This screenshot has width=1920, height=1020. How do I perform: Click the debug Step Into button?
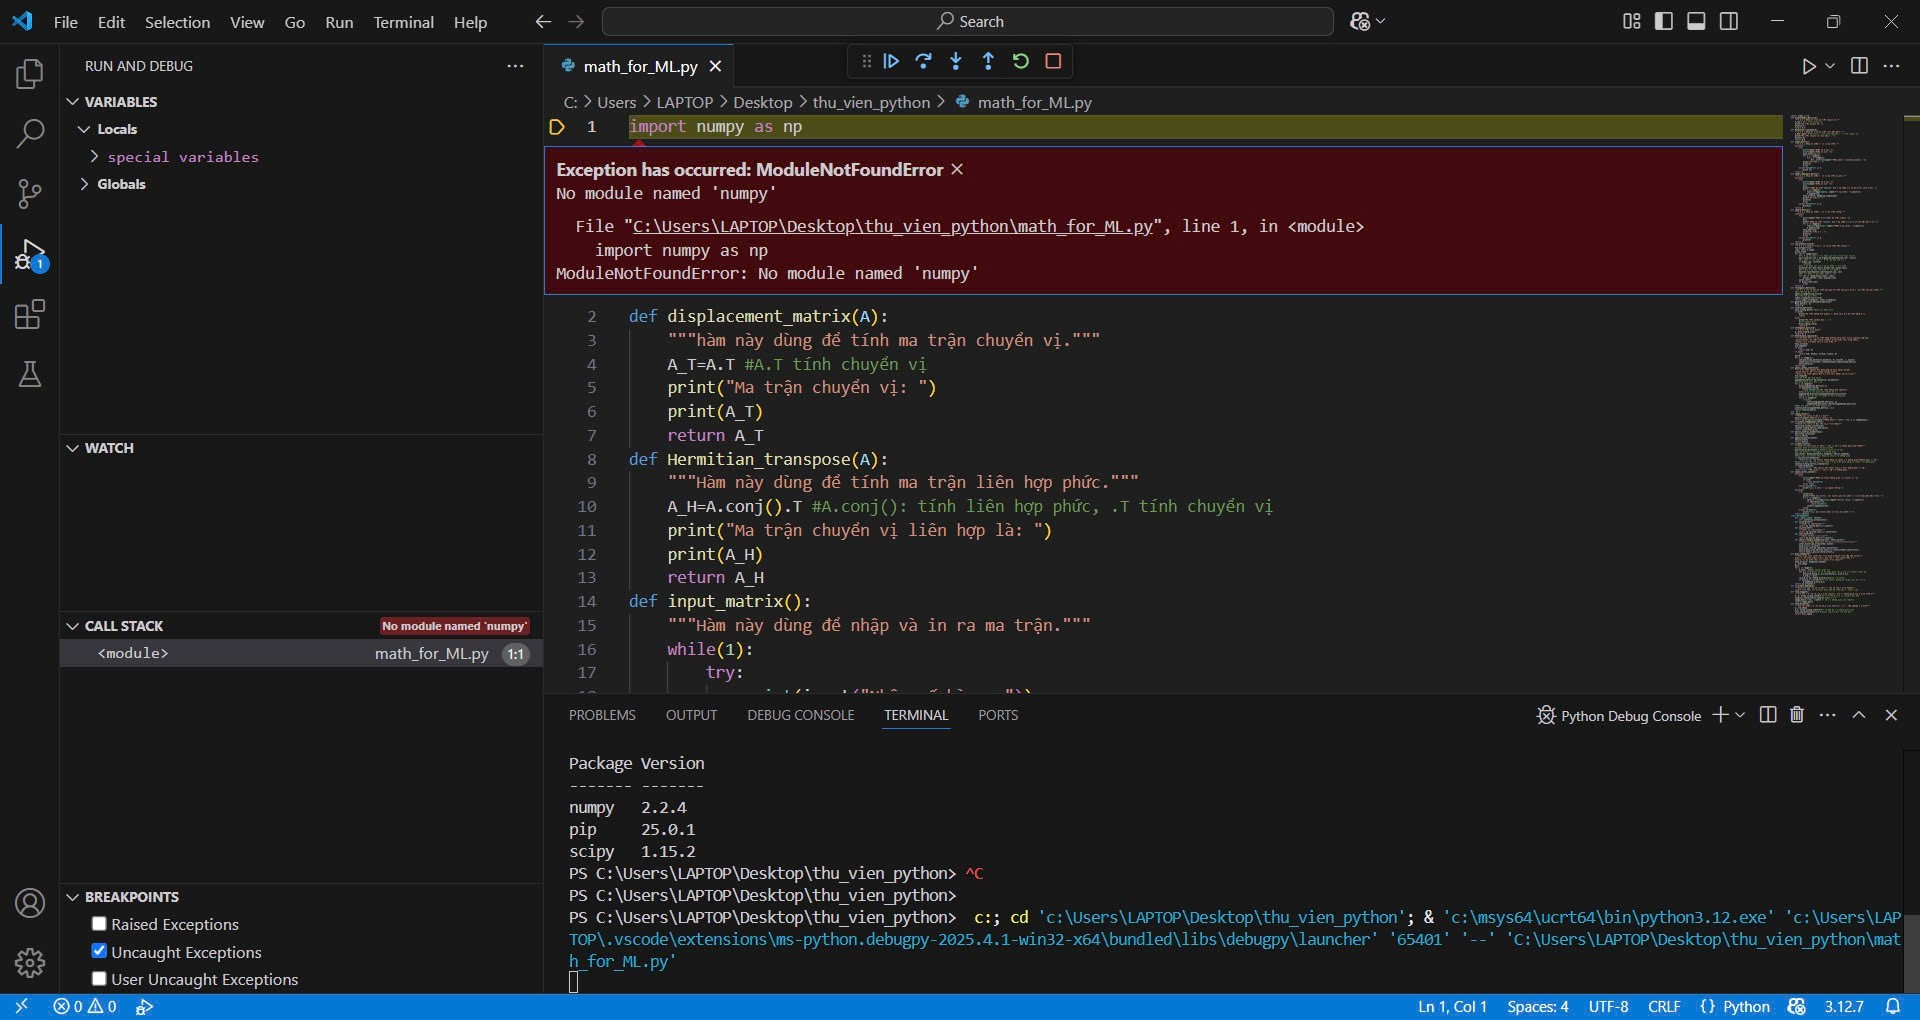click(956, 61)
